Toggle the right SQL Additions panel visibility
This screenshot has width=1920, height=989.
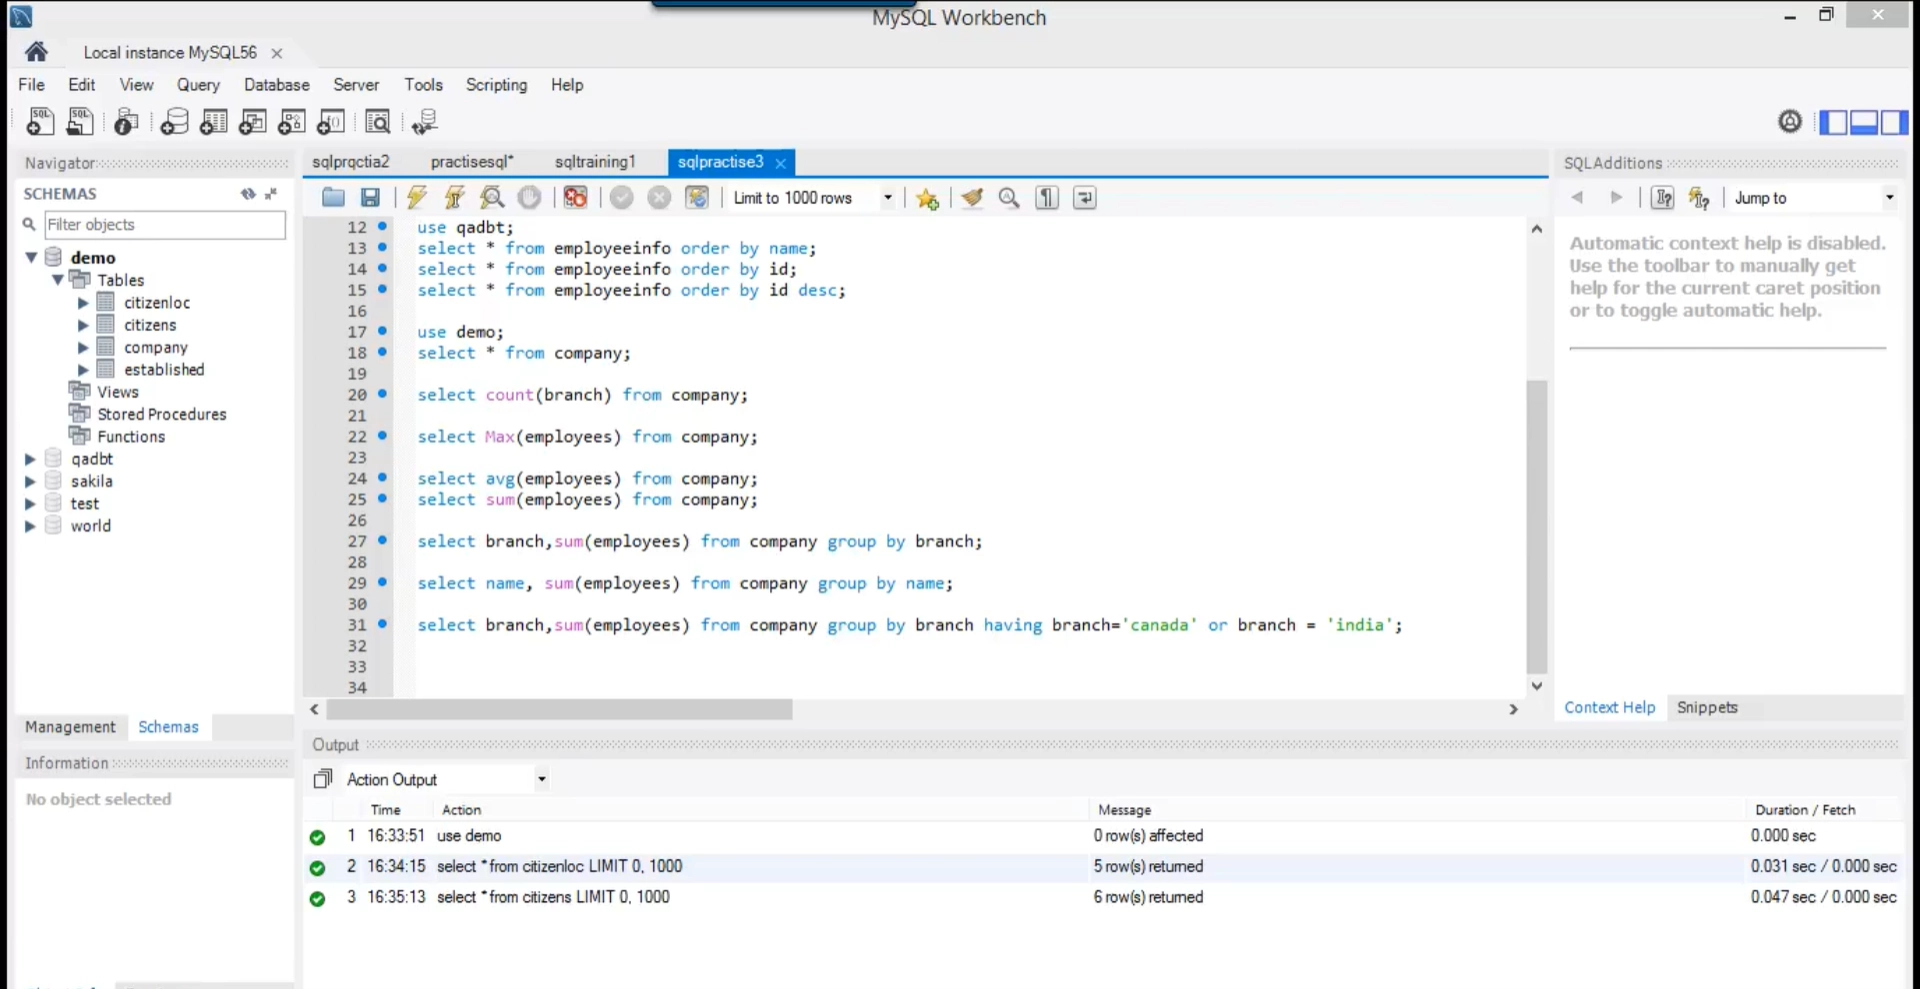1894,122
